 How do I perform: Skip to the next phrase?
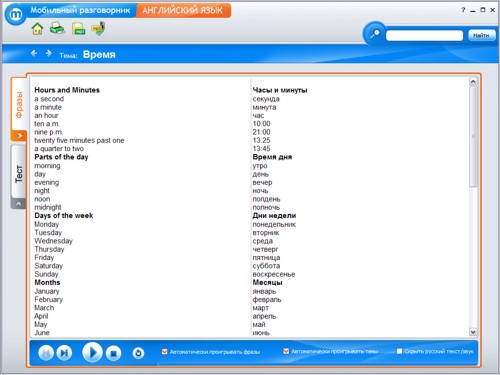coord(64,353)
